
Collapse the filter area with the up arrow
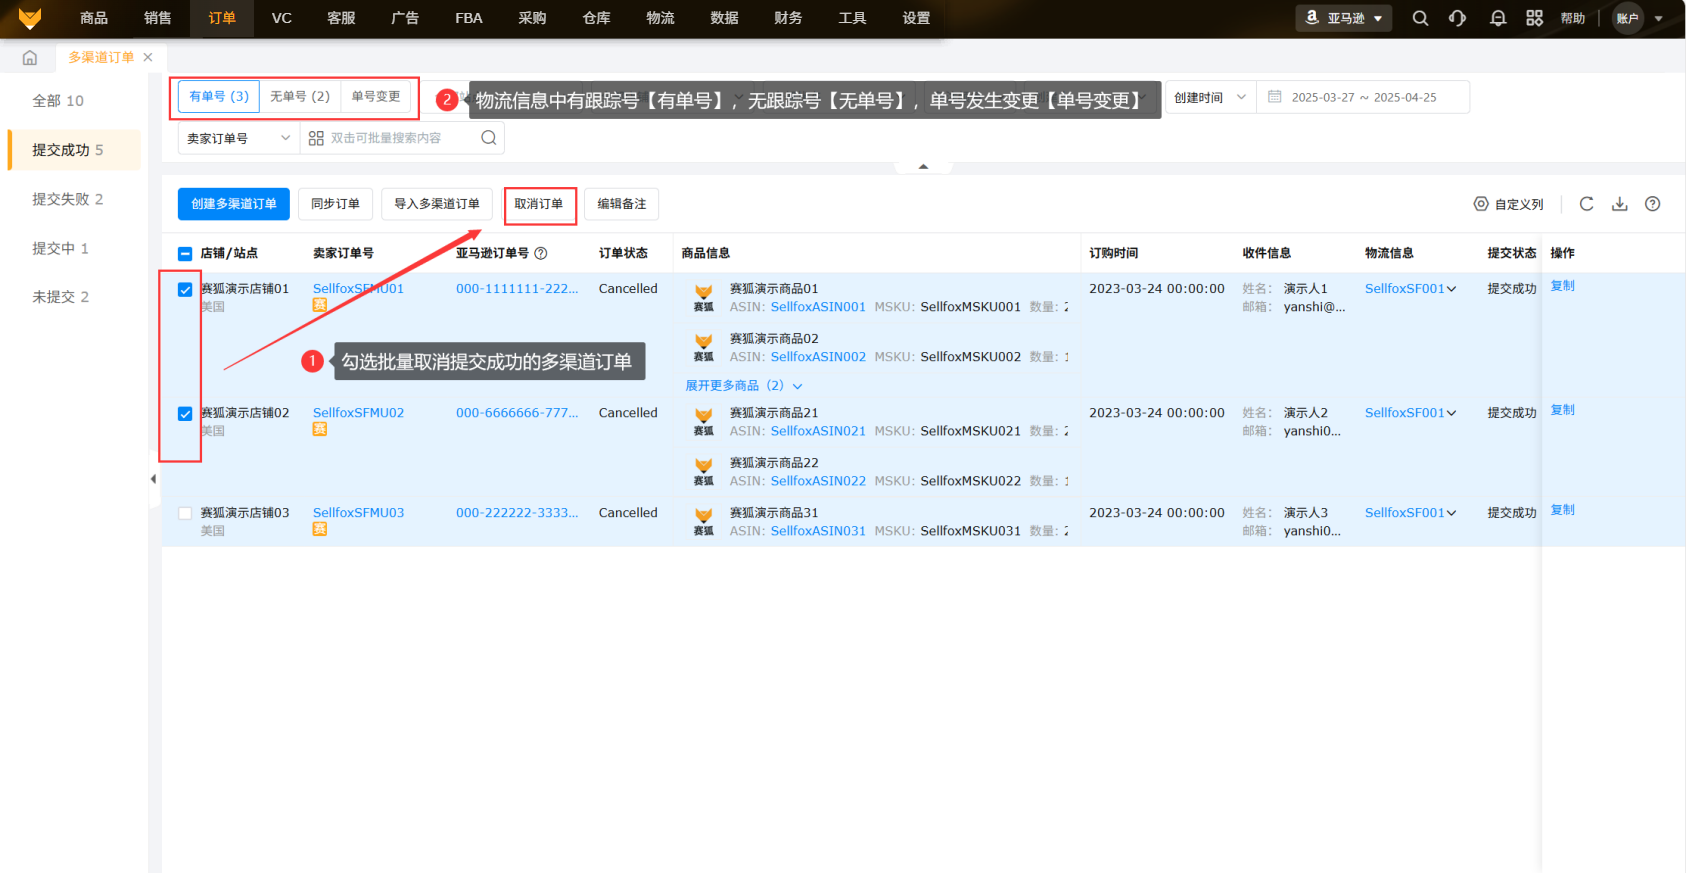pos(923,166)
